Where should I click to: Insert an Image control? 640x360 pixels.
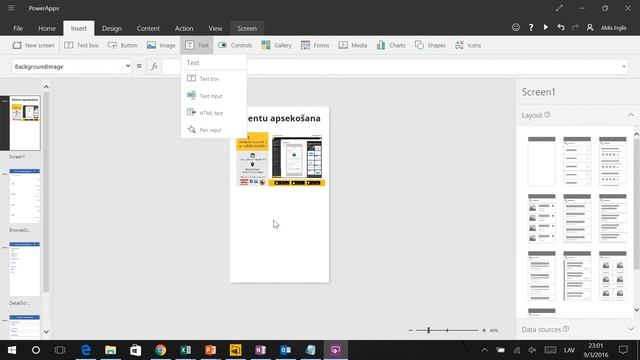click(161, 45)
